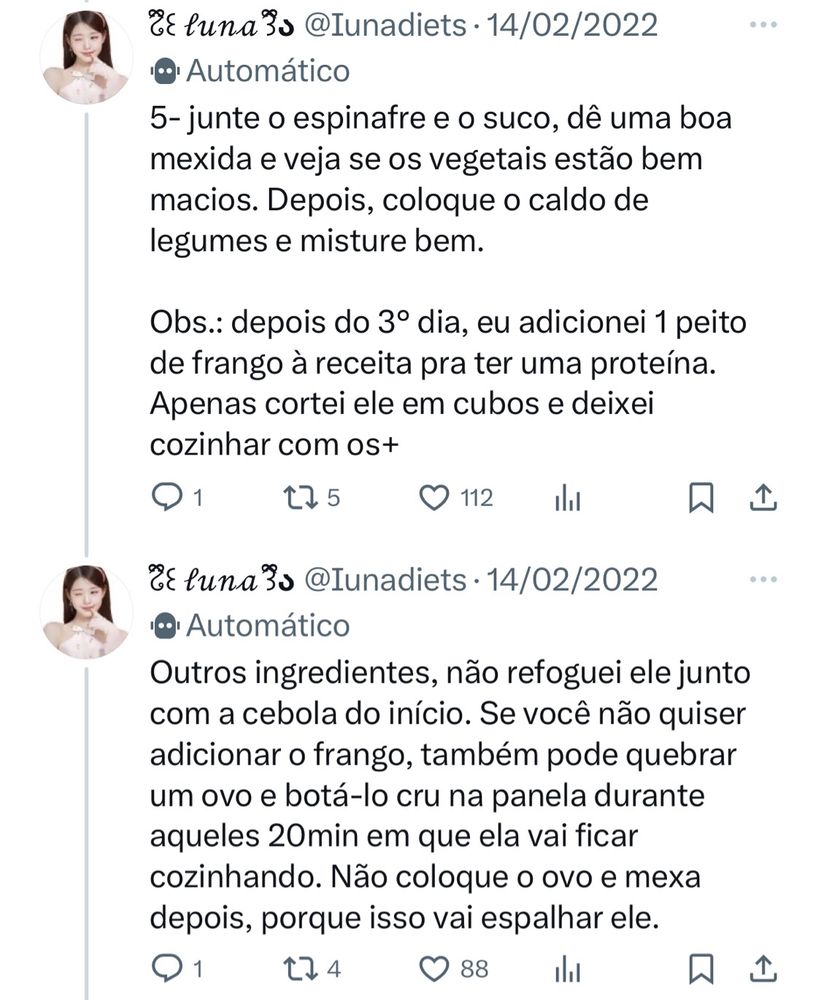Image resolution: width=821 pixels, height=1000 pixels.
Task: Share the second tweet
Action: pyautogui.click(x=760, y=966)
